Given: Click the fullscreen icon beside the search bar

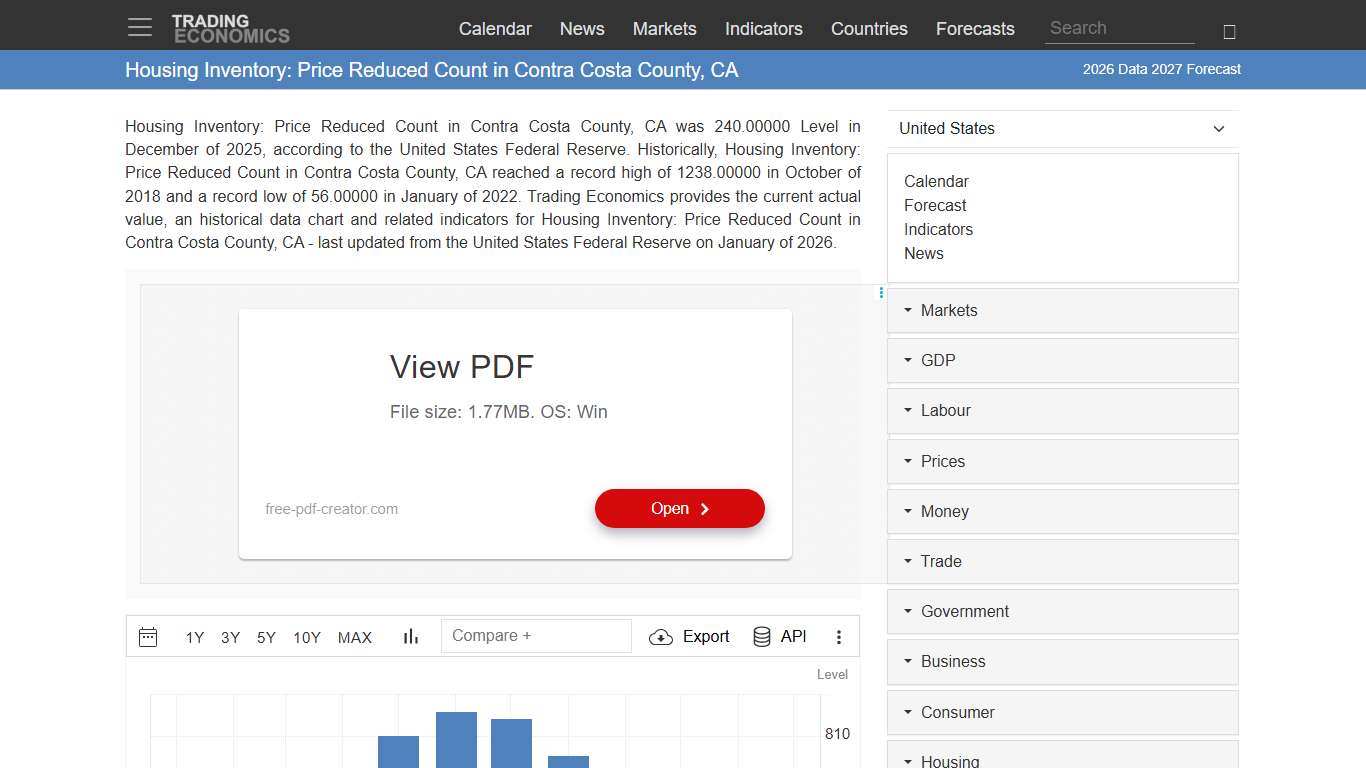Looking at the screenshot, I should 1229,30.
